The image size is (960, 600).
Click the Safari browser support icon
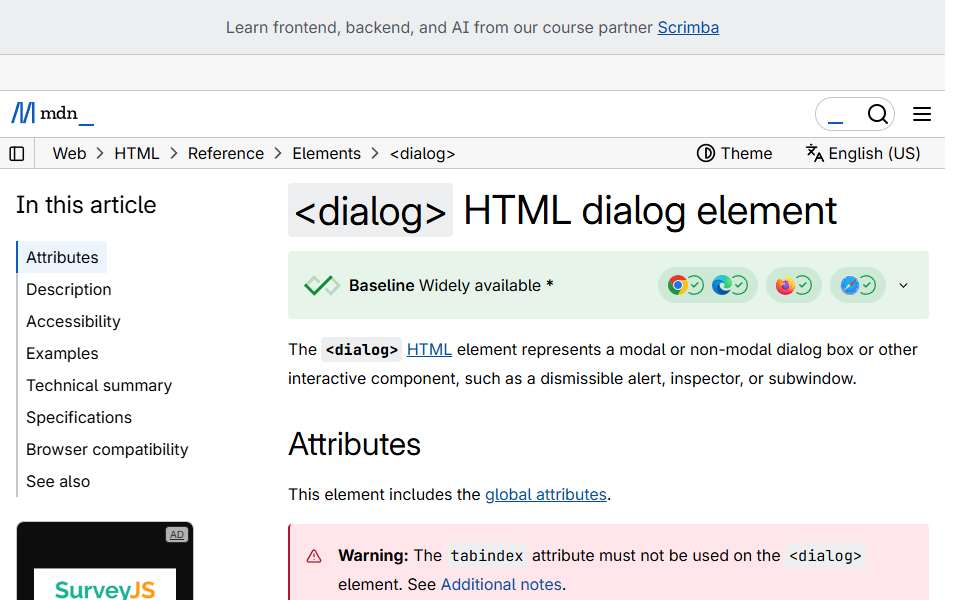(x=849, y=285)
